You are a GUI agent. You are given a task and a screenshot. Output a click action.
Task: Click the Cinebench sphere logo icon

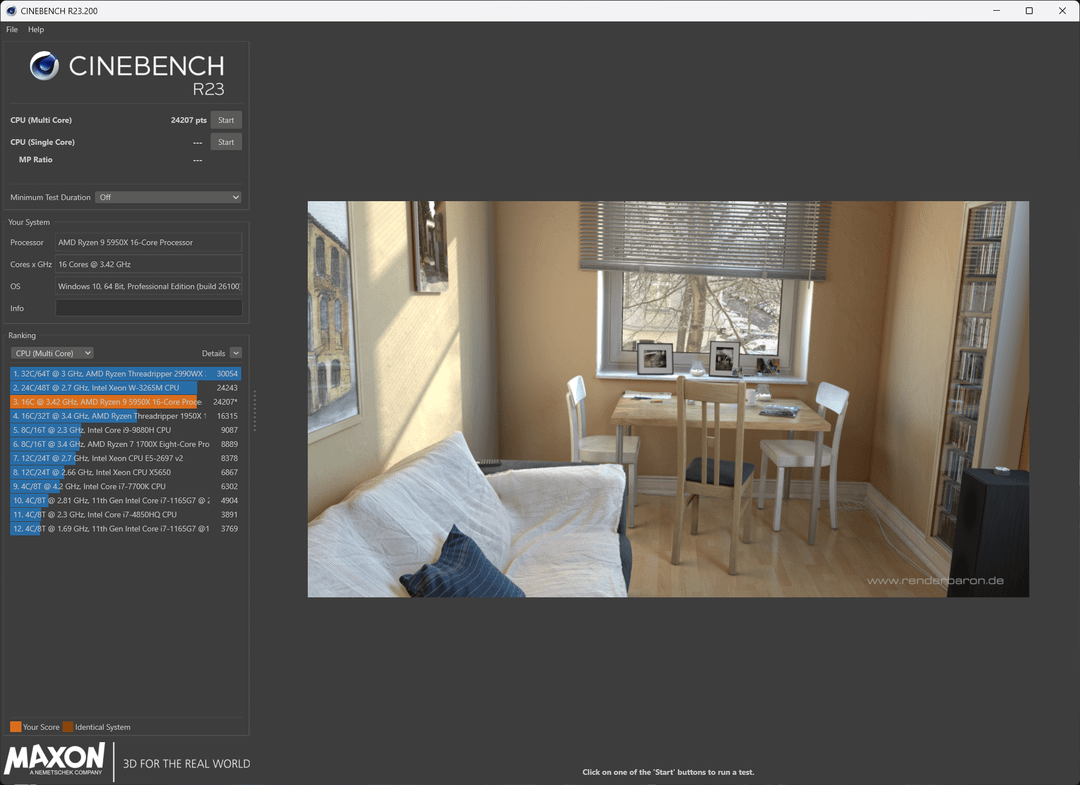tap(44, 66)
